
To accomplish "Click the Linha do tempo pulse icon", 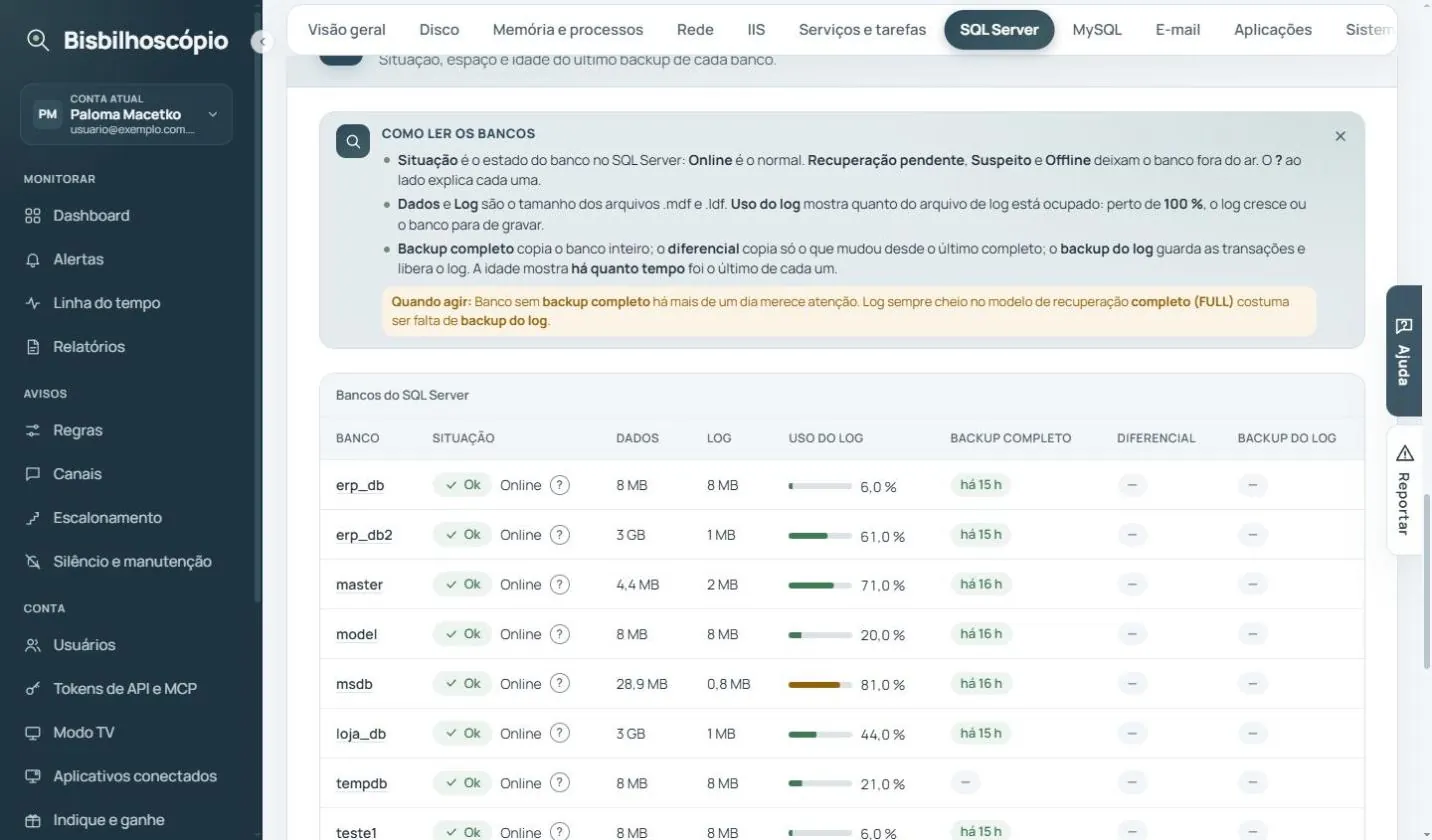I will click(x=33, y=303).
